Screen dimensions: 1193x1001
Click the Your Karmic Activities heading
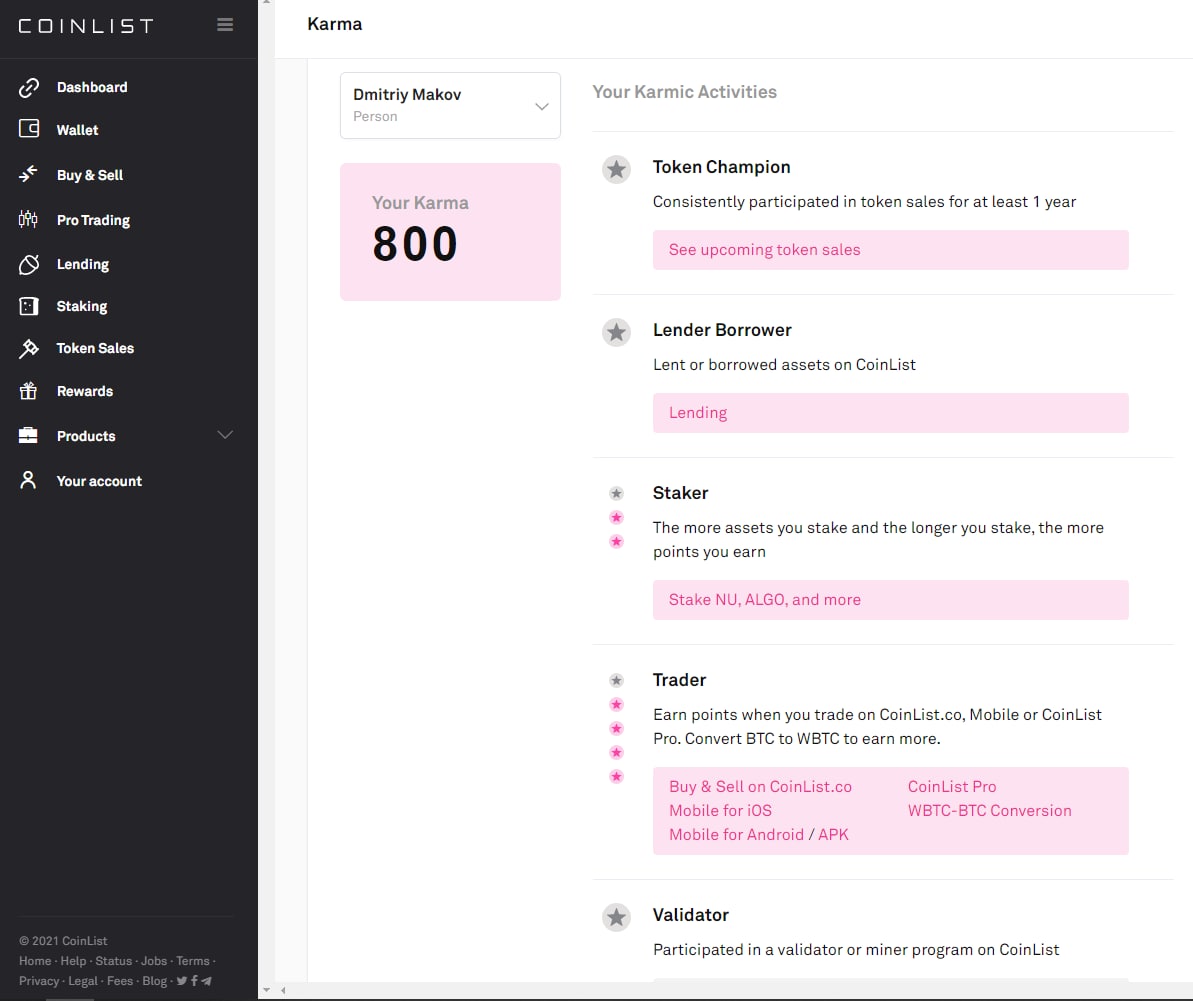685,92
